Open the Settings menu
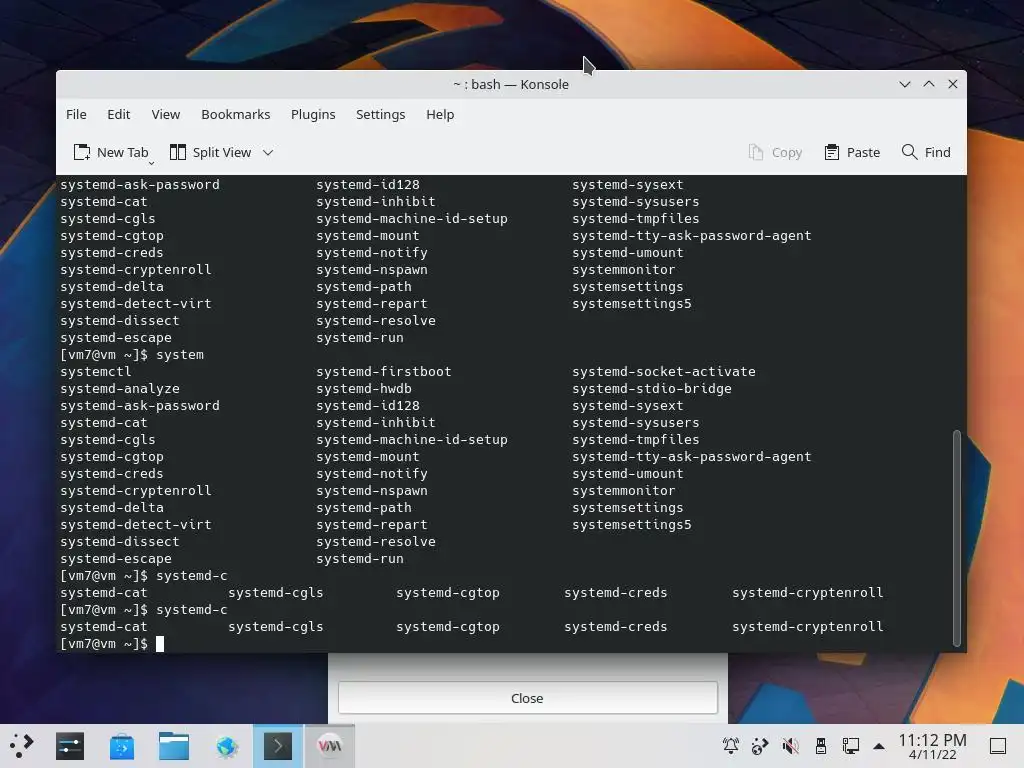 tap(381, 114)
